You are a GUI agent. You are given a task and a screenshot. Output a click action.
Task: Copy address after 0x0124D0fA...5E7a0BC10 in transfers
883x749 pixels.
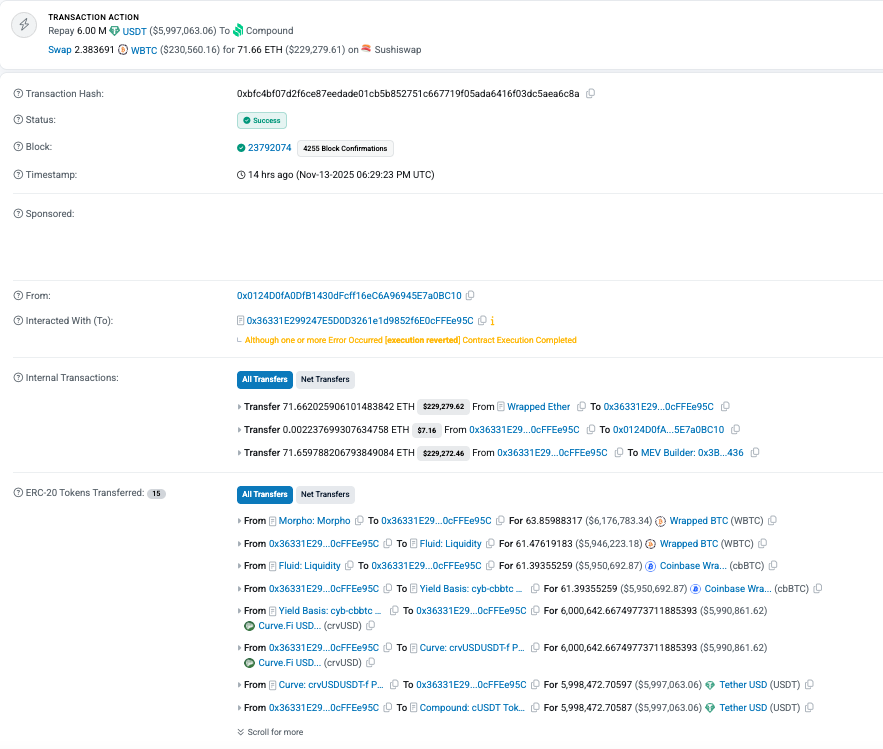[735, 429]
